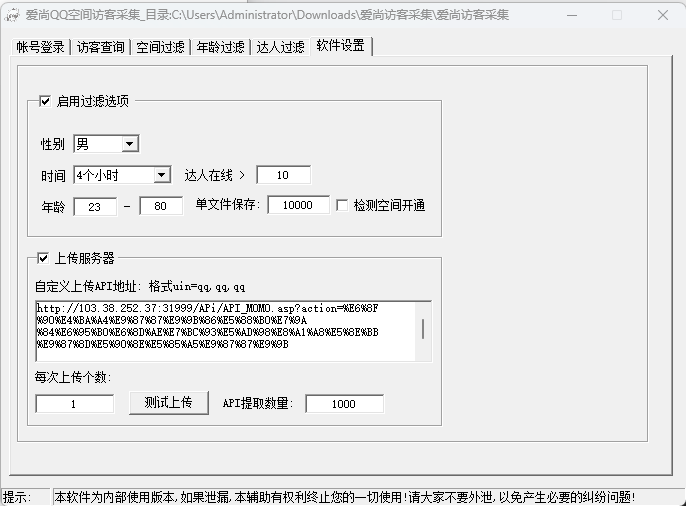686x506 pixels.
Task: Click the maximum age field showing 80
Action: pyautogui.click(x=161, y=206)
